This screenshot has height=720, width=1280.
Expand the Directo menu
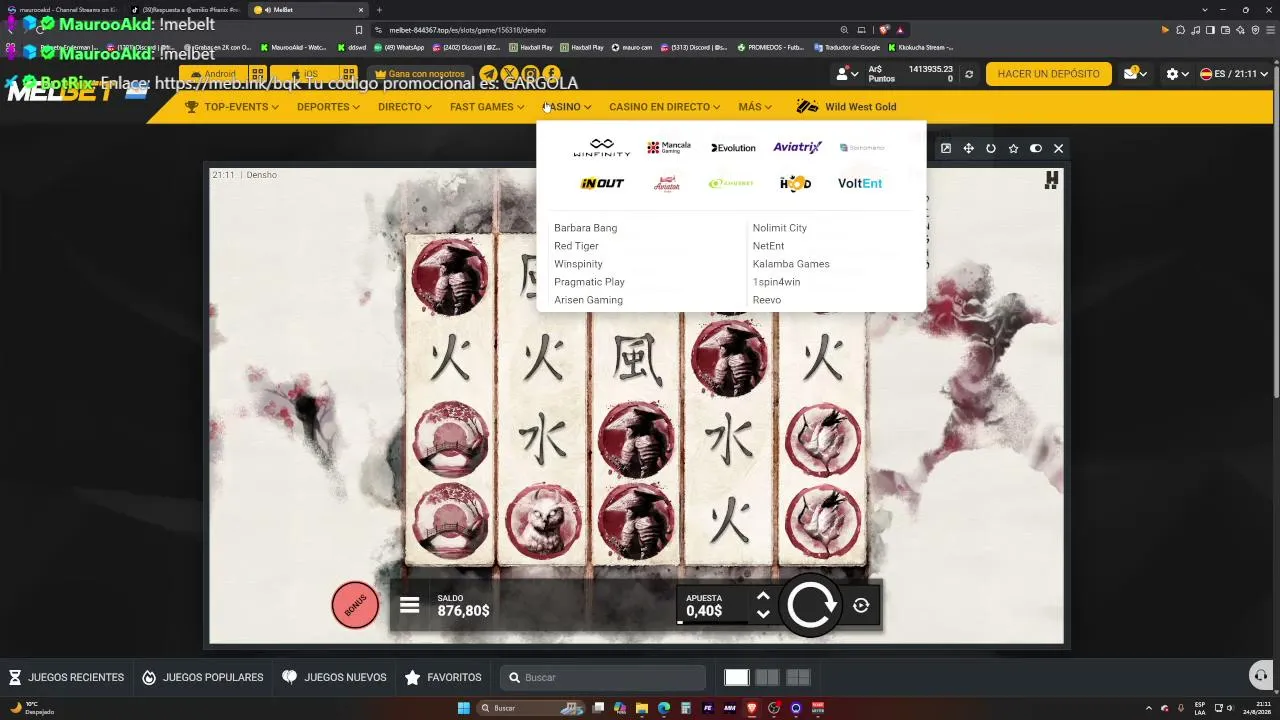pos(405,107)
